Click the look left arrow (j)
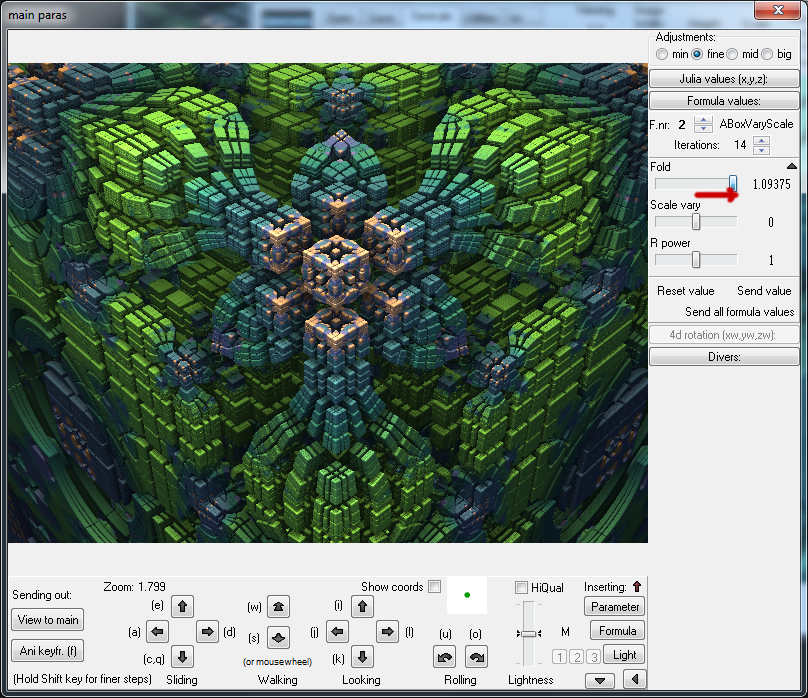Viewport: 808px width, 698px height. point(337,631)
